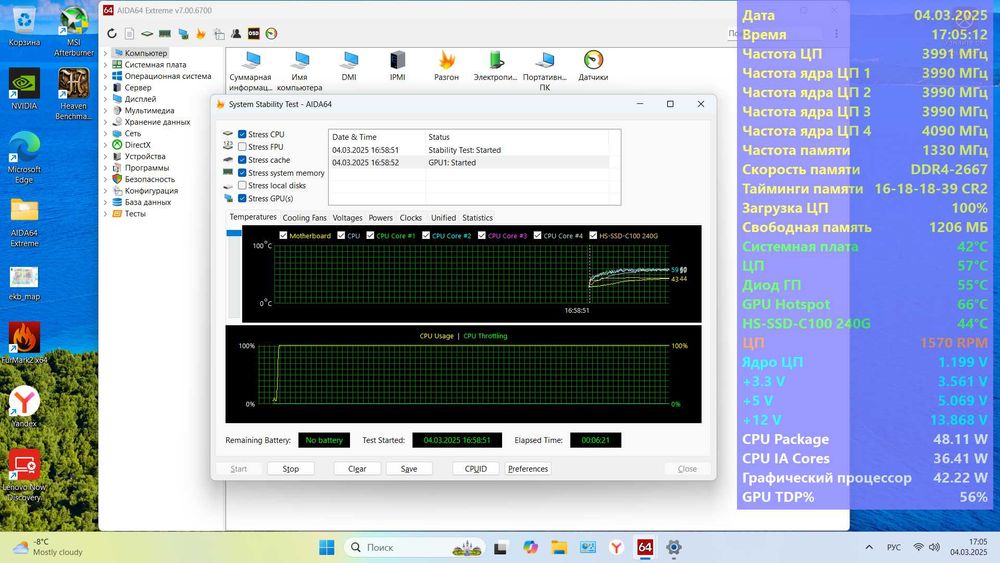
Task: Click the AIDA64 taskbar icon
Action: 646,547
